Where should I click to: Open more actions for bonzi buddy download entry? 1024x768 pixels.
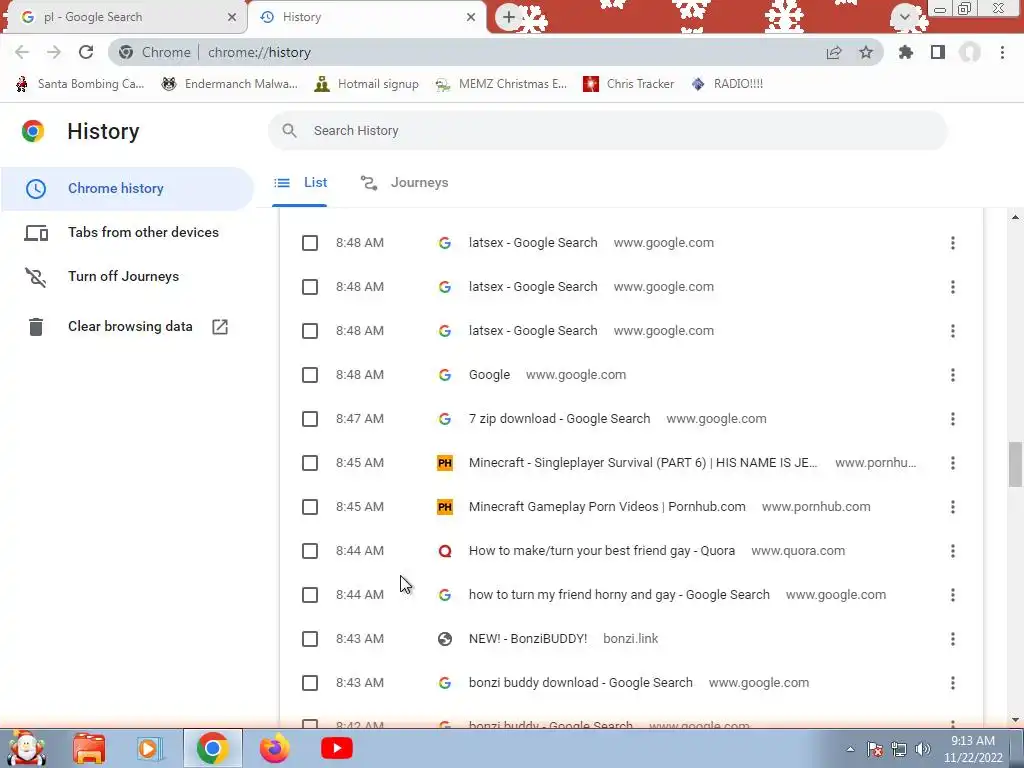point(953,682)
